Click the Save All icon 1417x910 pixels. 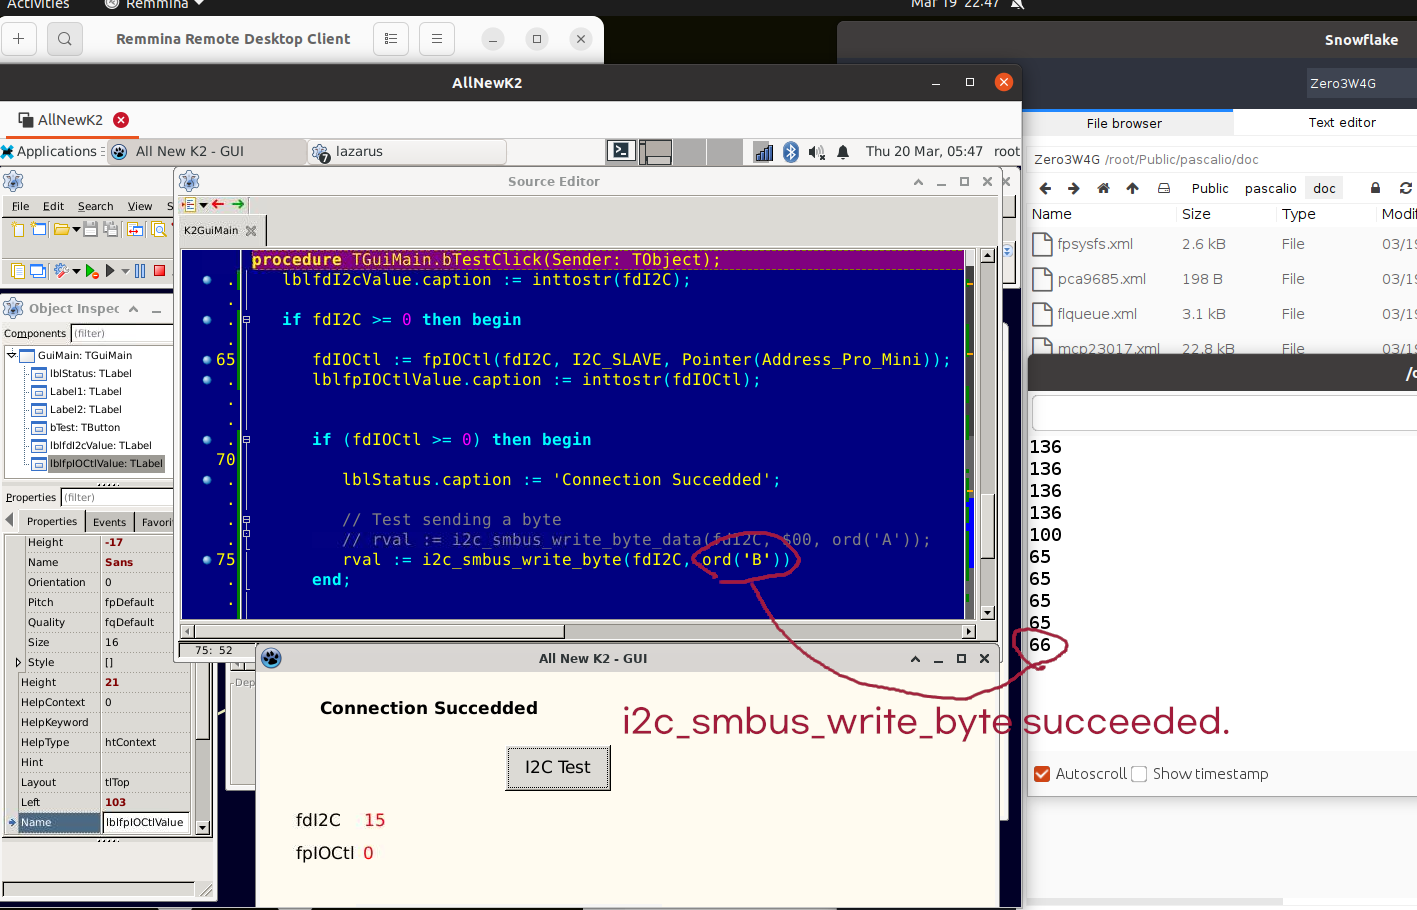pyautogui.click(x=110, y=229)
